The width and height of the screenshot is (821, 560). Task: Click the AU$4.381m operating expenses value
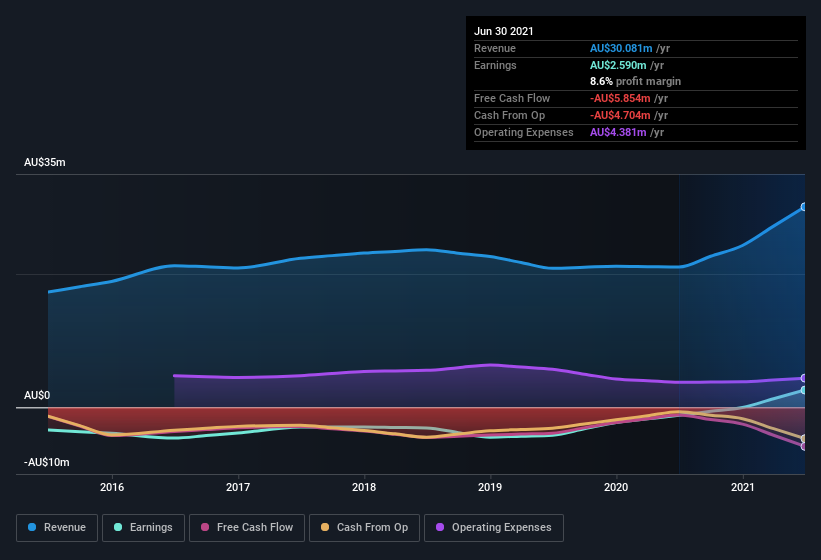pyautogui.click(x=618, y=132)
